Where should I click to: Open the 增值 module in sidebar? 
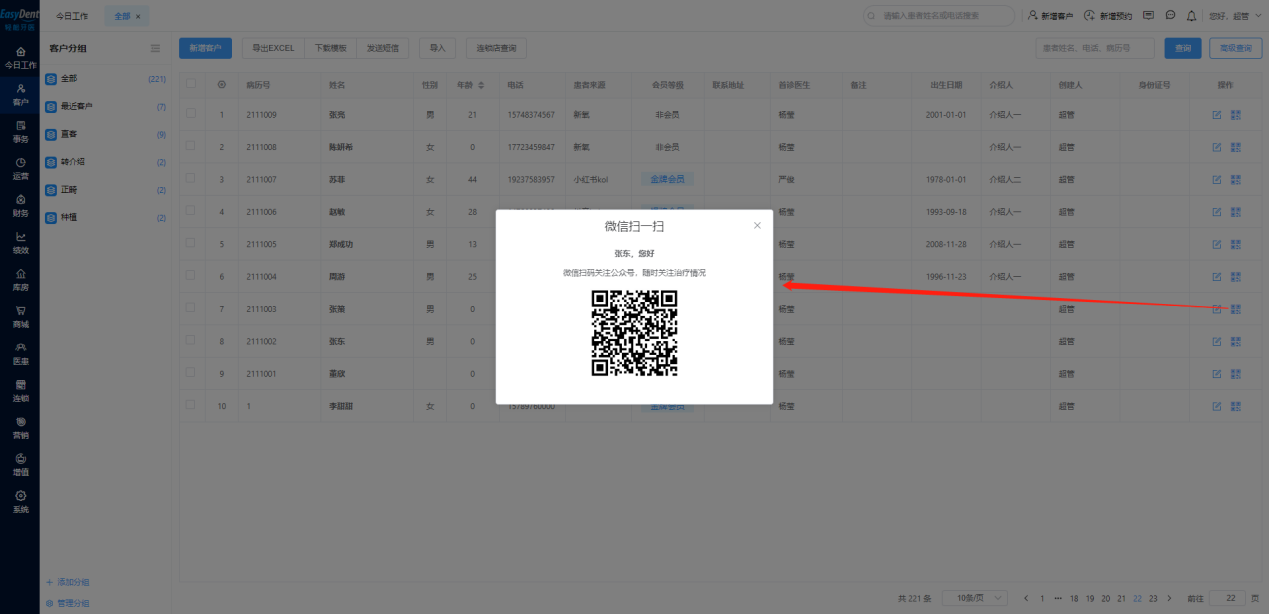20,465
